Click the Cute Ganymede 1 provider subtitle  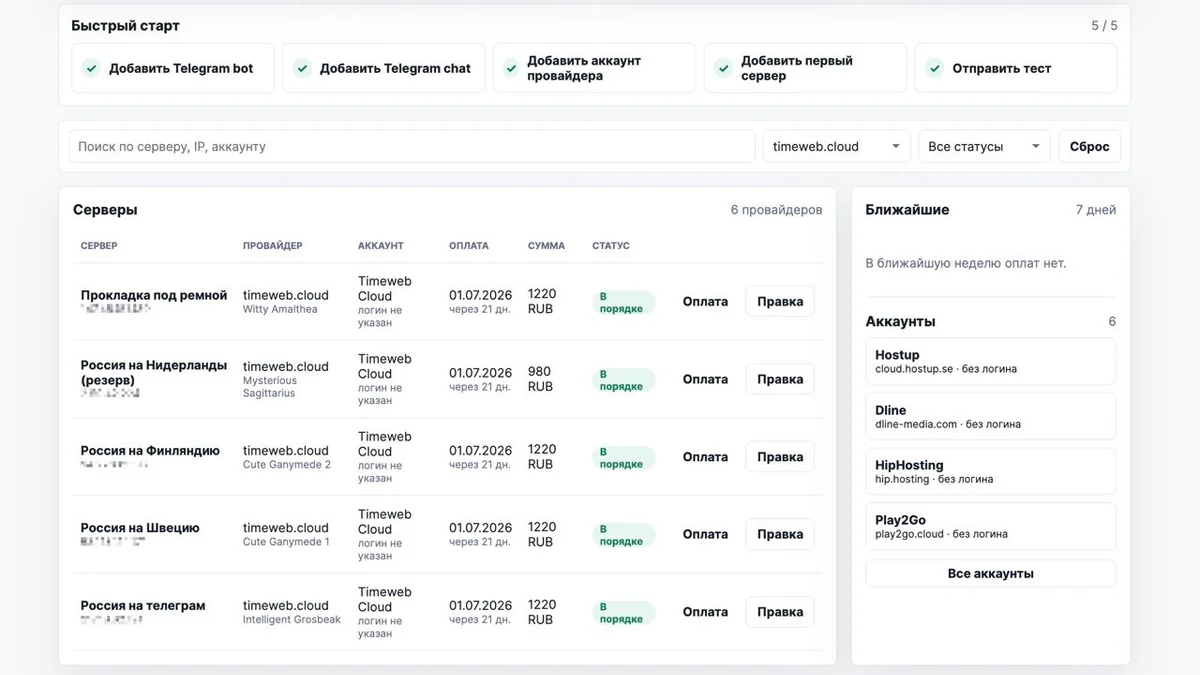click(286, 542)
